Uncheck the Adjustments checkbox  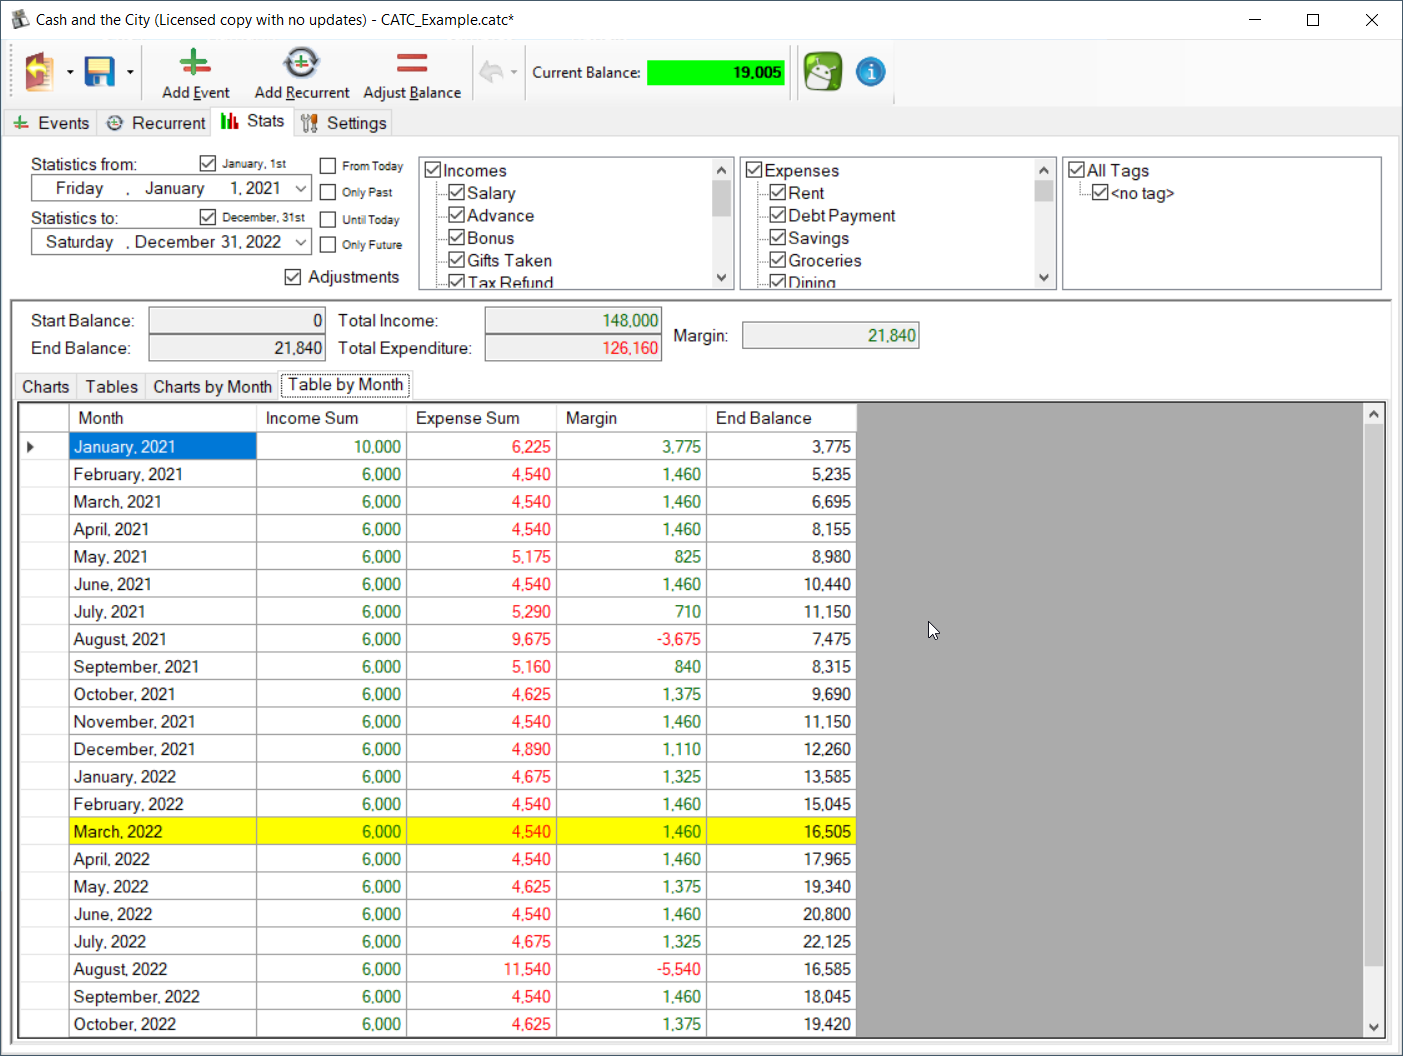coord(293,277)
